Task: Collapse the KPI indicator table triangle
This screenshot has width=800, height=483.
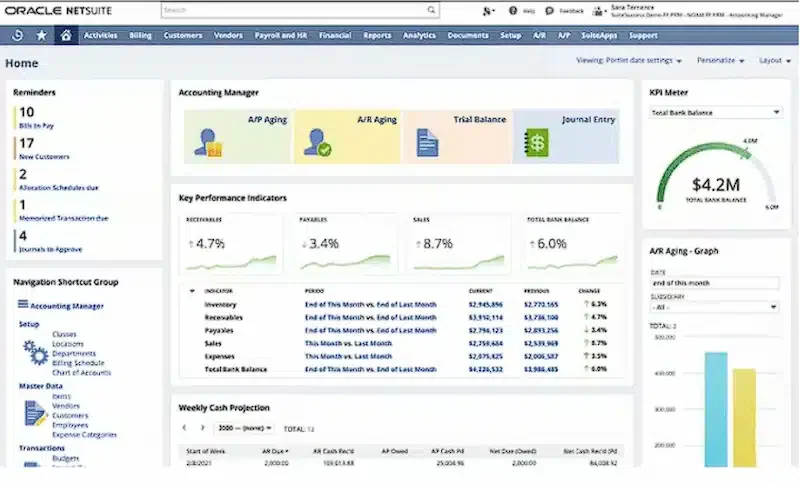Action: click(192, 291)
